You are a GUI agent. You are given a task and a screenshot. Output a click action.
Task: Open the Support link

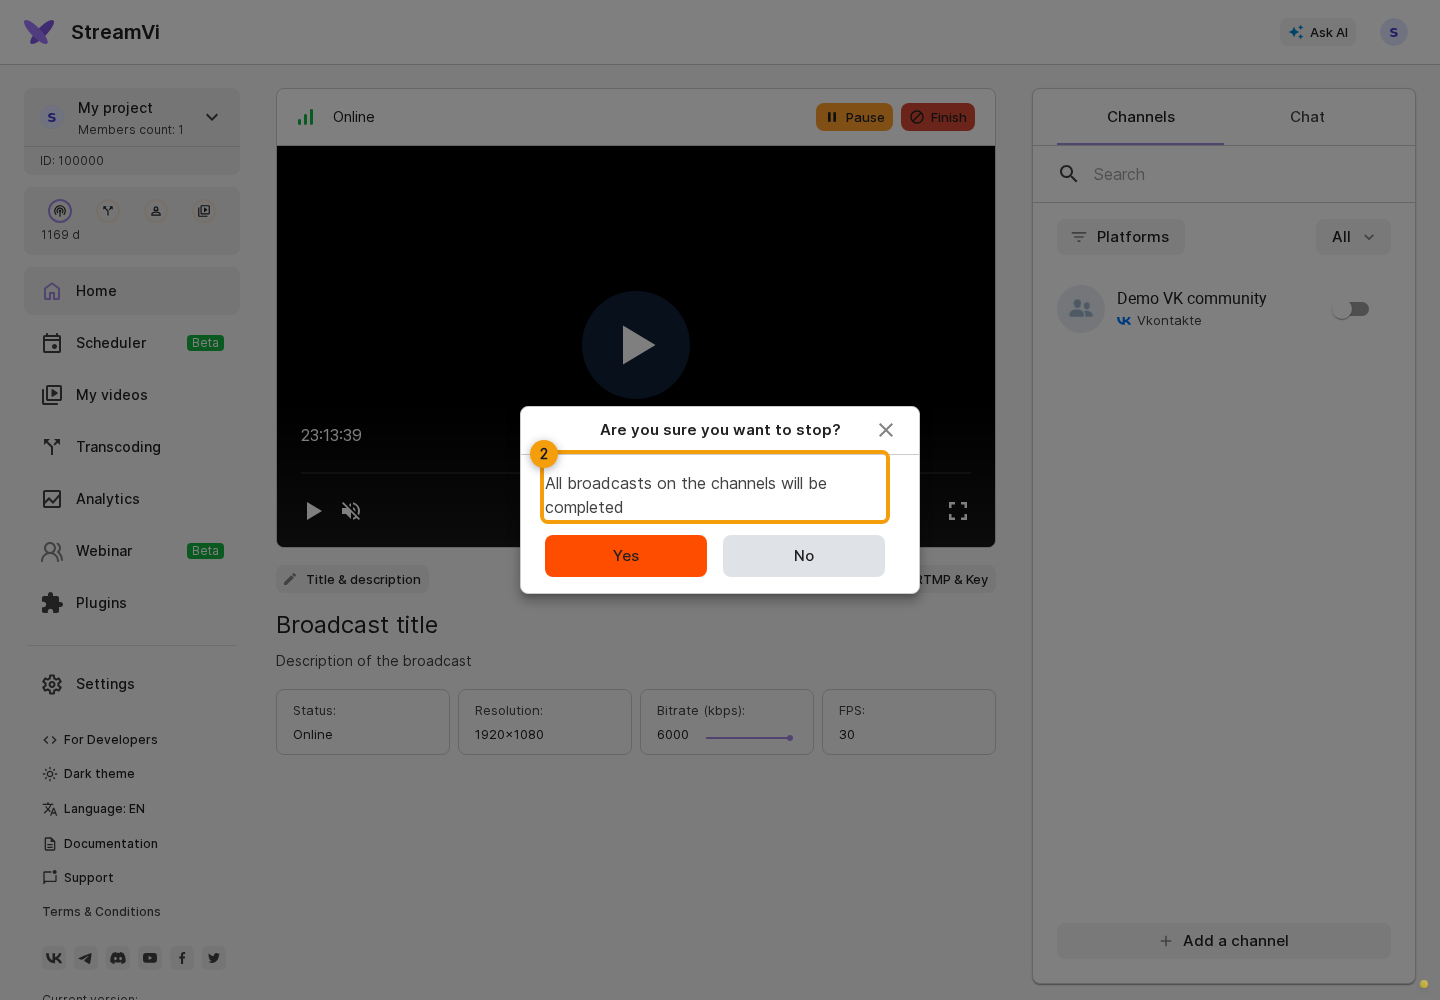click(78, 878)
